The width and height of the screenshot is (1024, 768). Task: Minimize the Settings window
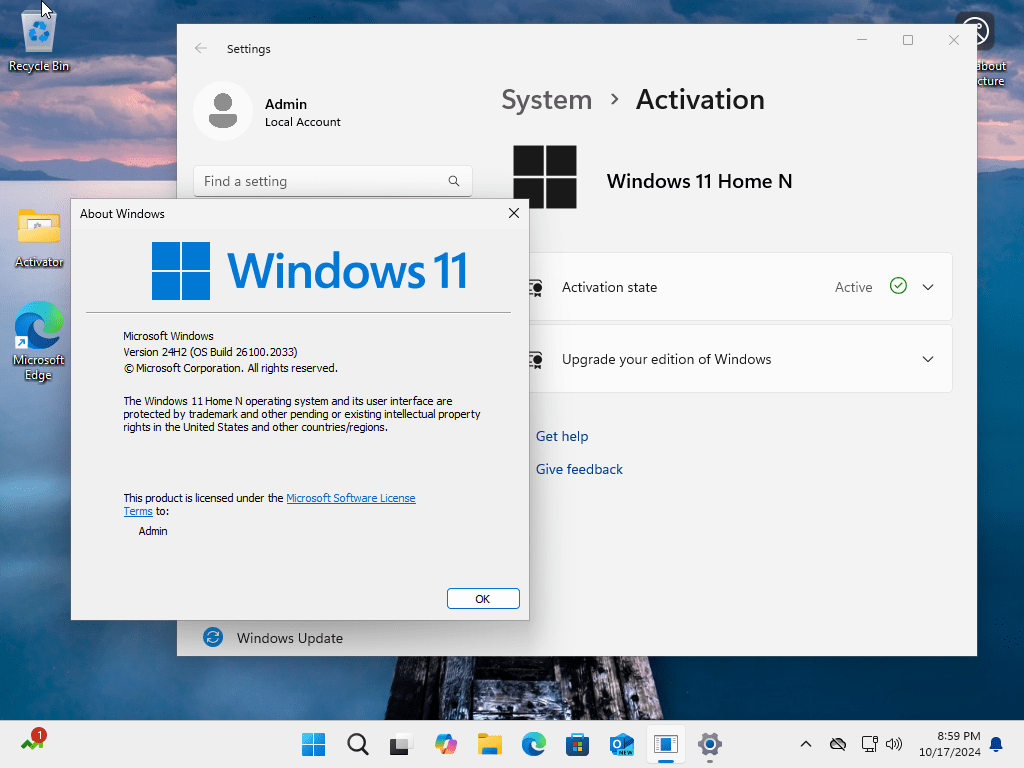point(862,40)
